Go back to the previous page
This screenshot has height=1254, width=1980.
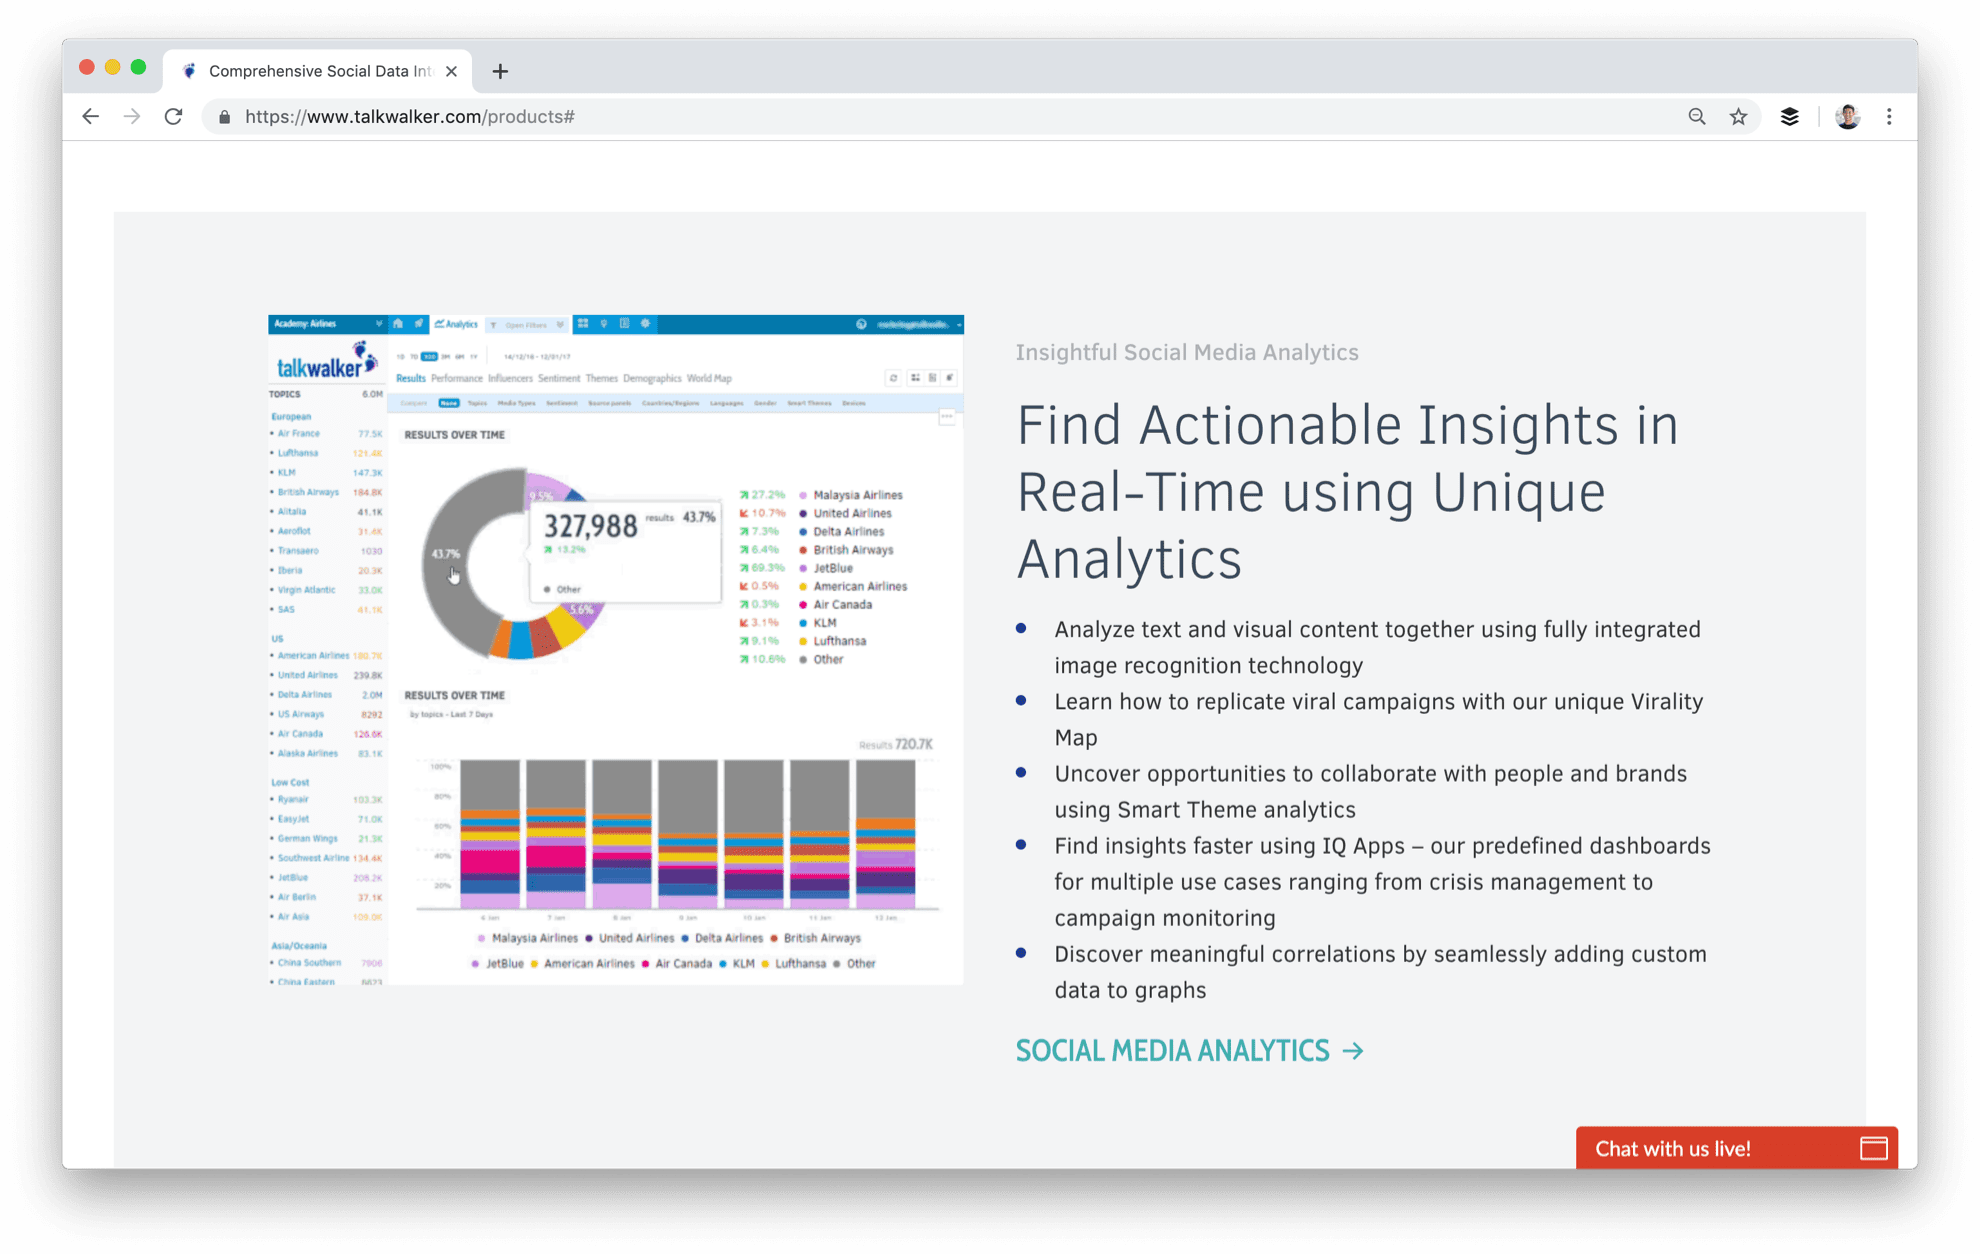pyautogui.click(x=91, y=117)
